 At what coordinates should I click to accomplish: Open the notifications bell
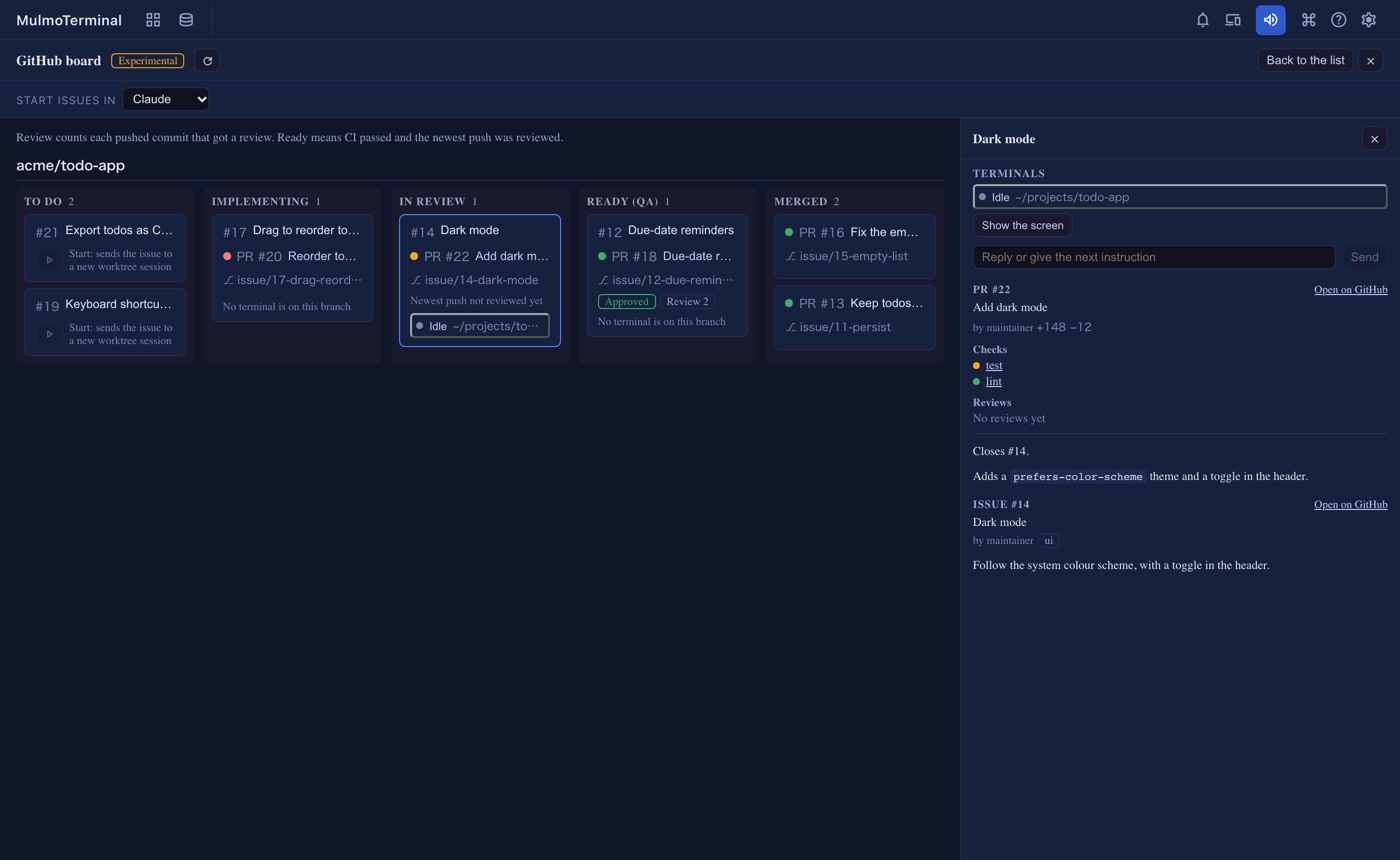click(x=1203, y=20)
